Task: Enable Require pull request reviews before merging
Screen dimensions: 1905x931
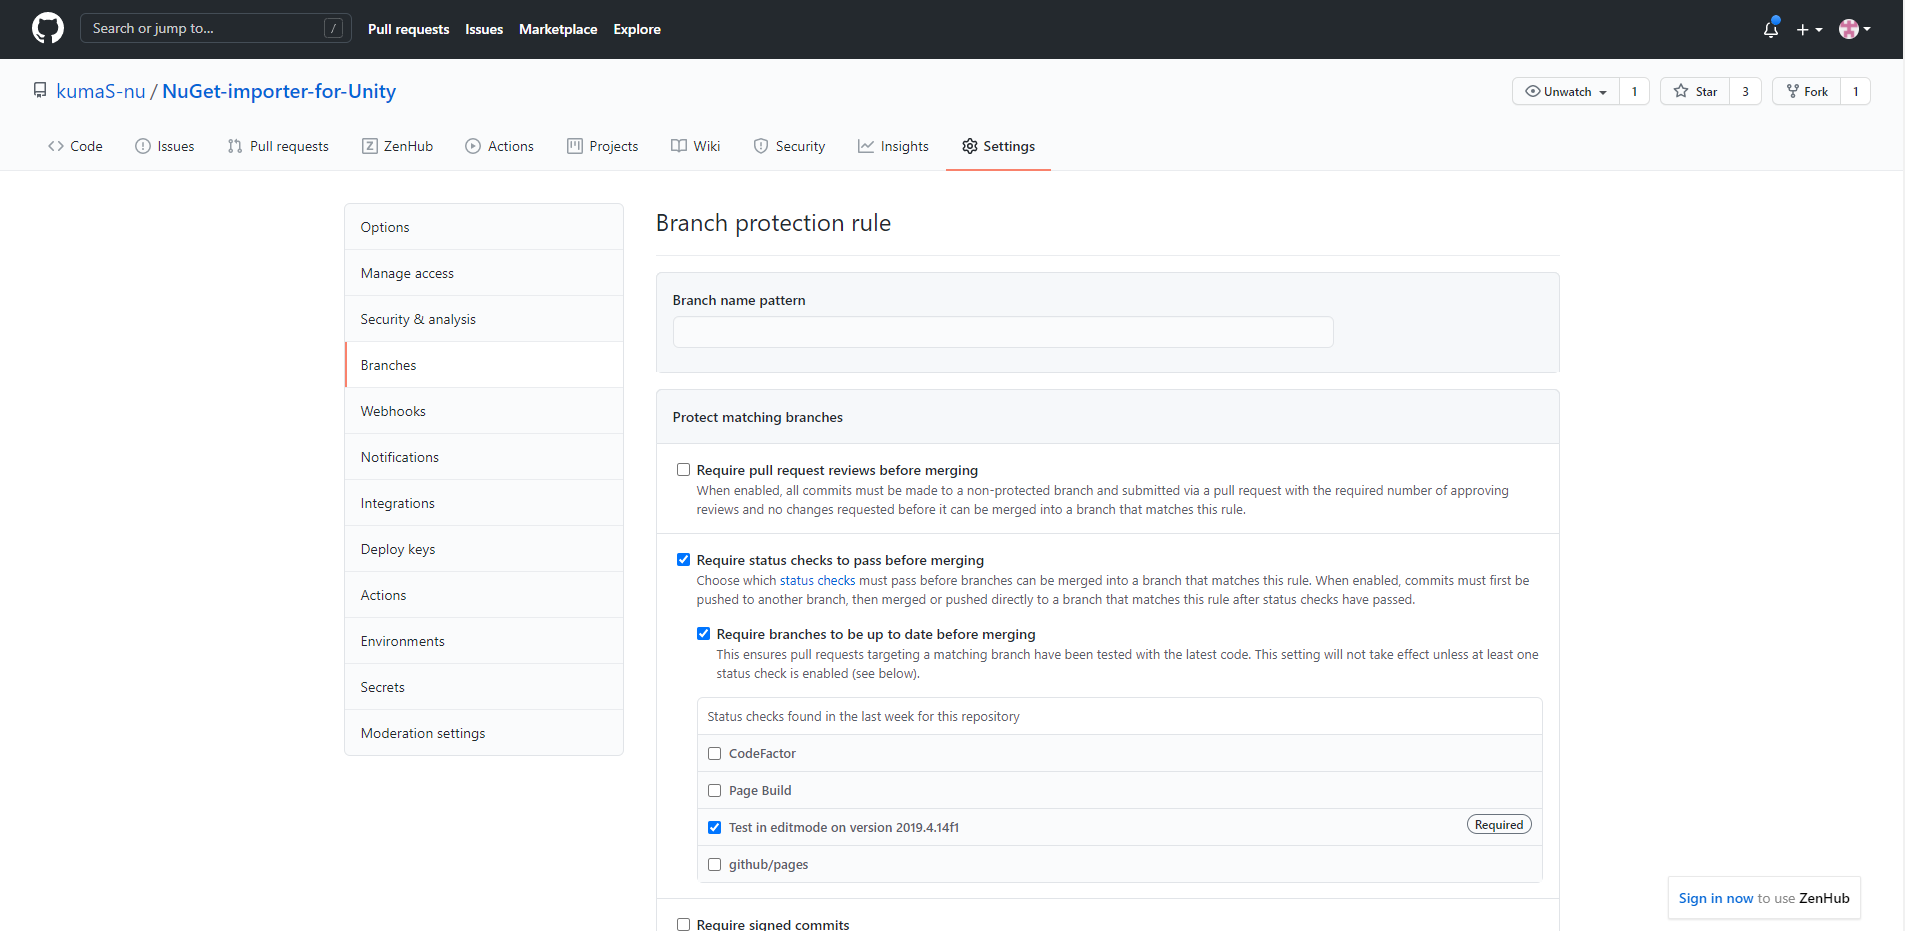Action: pos(684,470)
